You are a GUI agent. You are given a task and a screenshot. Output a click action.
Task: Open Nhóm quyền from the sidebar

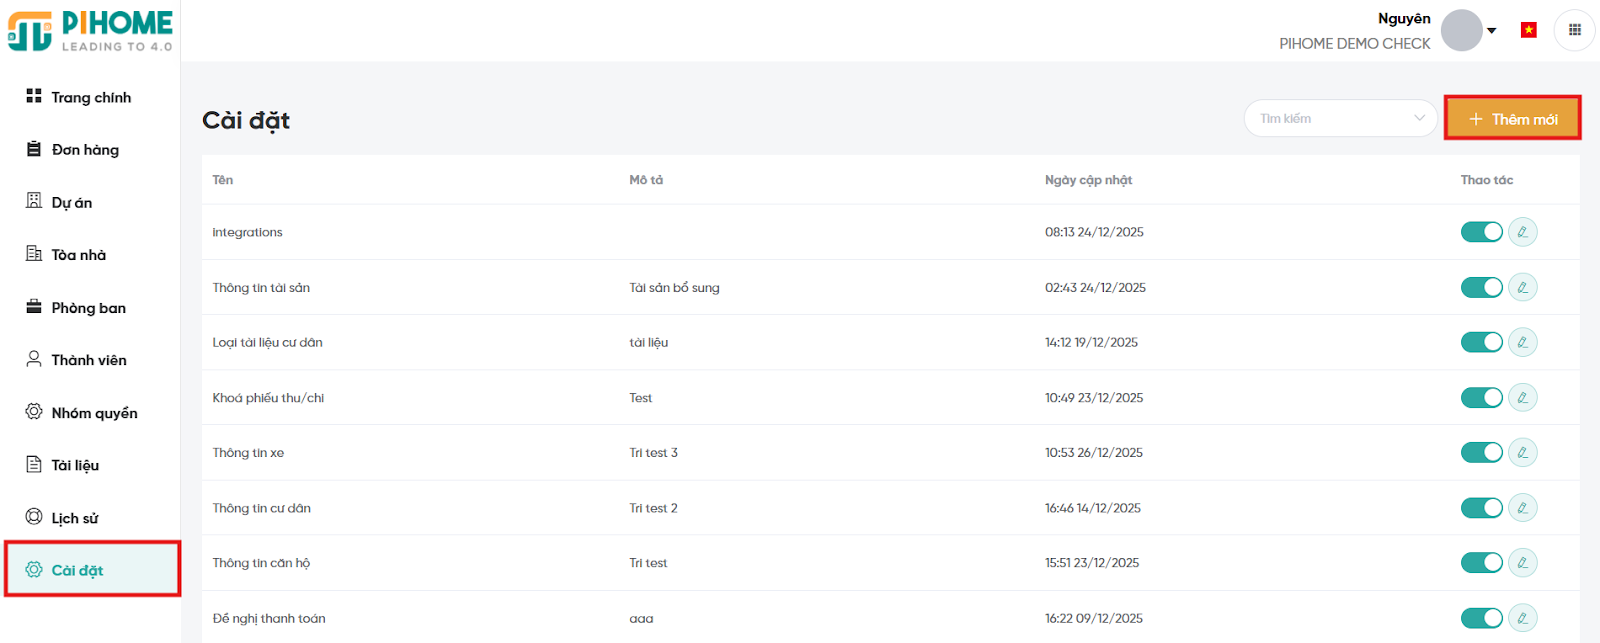(94, 413)
